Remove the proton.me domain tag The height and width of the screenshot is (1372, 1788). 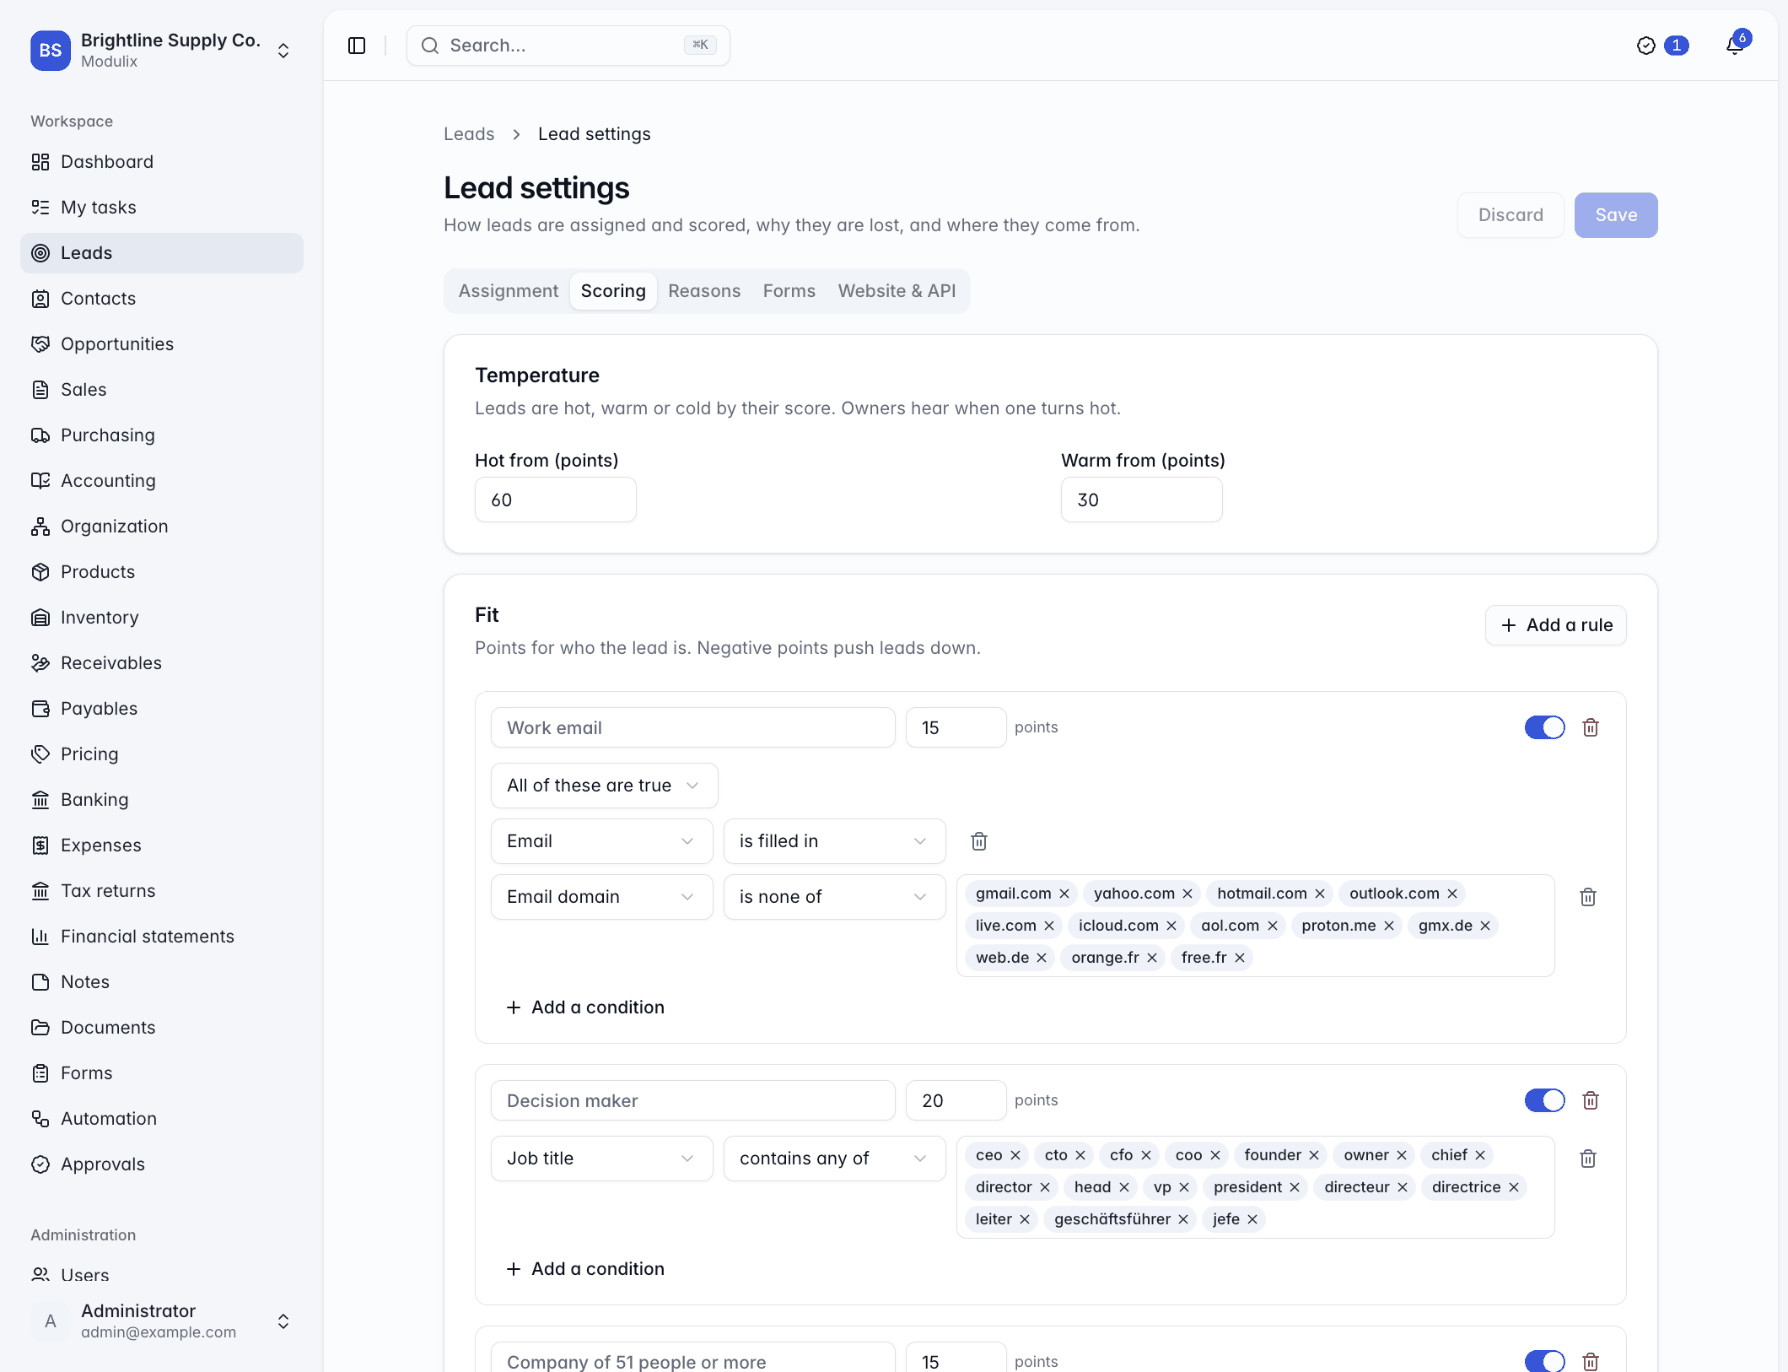tap(1388, 925)
